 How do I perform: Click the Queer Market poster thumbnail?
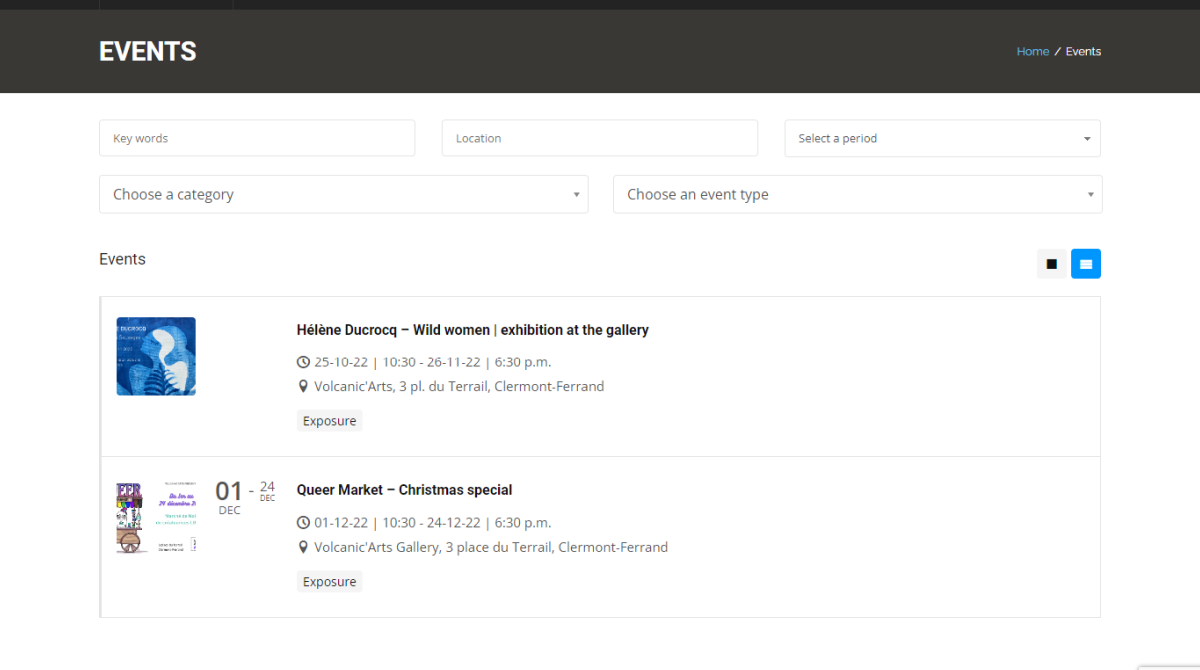[156, 517]
